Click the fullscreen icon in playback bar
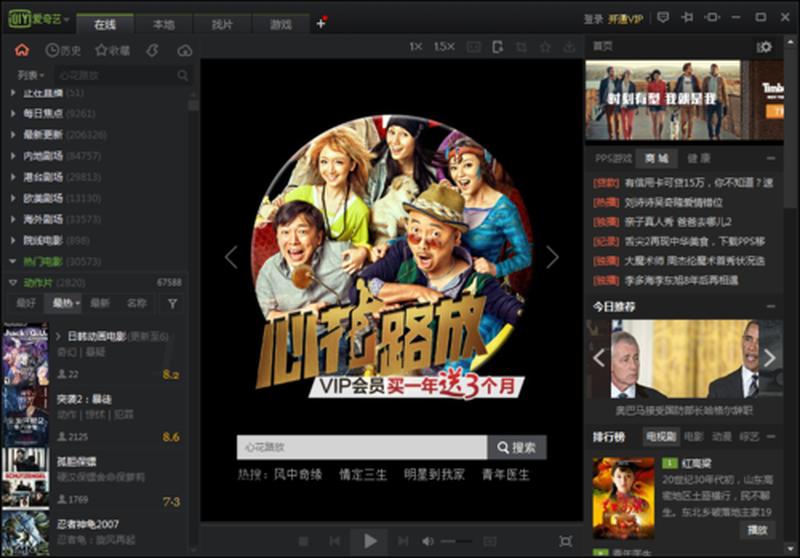The height and width of the screenshot is (558, 800). click(565, 541)
